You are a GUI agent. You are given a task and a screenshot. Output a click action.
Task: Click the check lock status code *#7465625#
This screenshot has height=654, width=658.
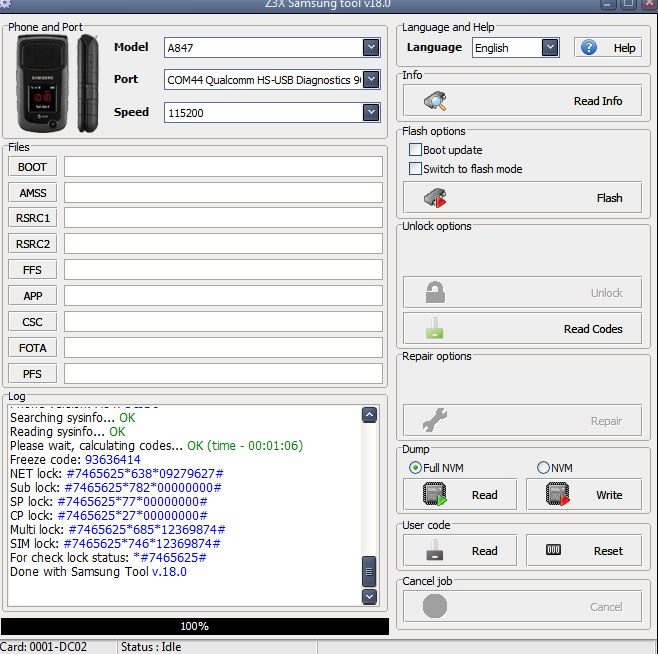pos(170,557)
